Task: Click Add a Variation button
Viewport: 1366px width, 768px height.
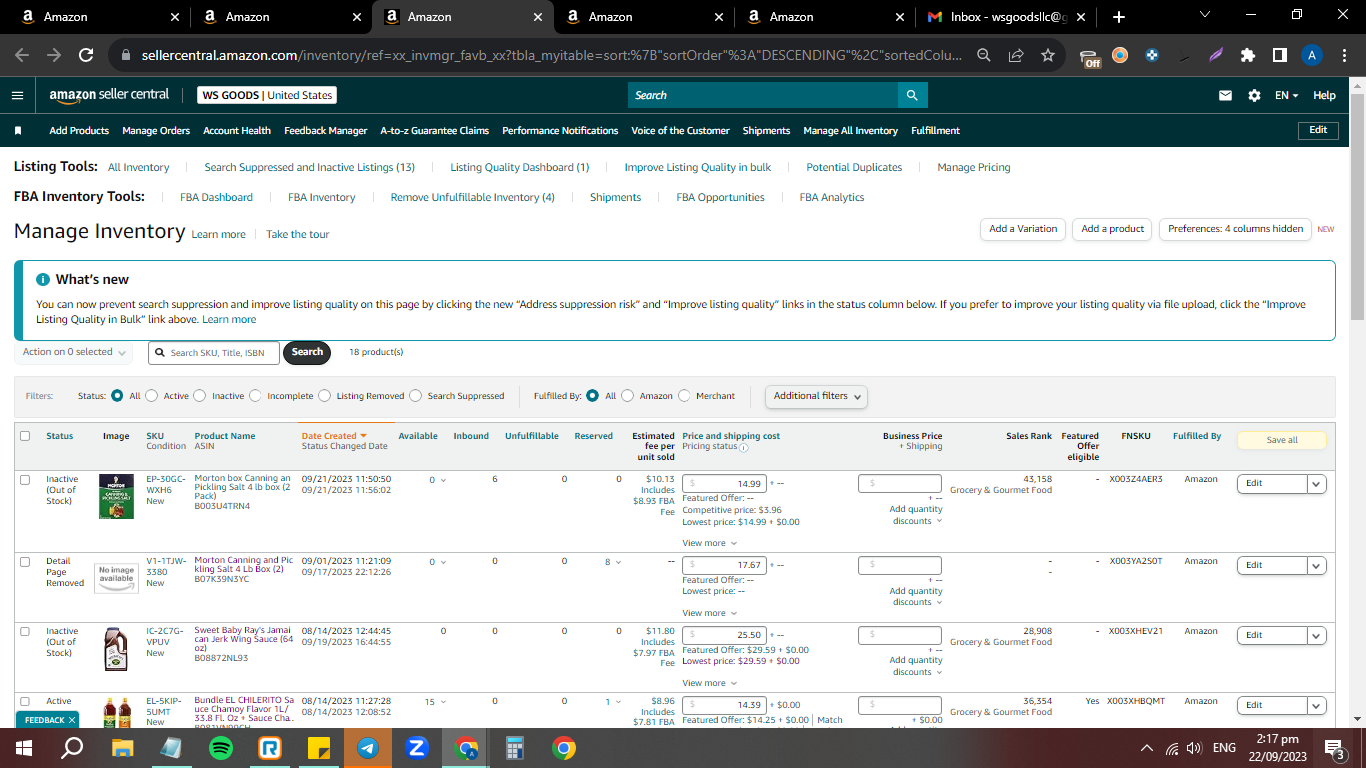Action: coord(1023,229)
